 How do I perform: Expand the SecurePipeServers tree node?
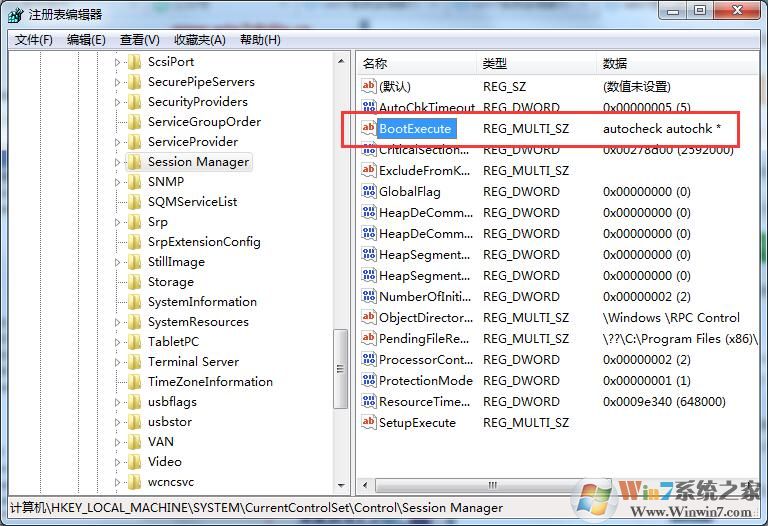[117, 82]
